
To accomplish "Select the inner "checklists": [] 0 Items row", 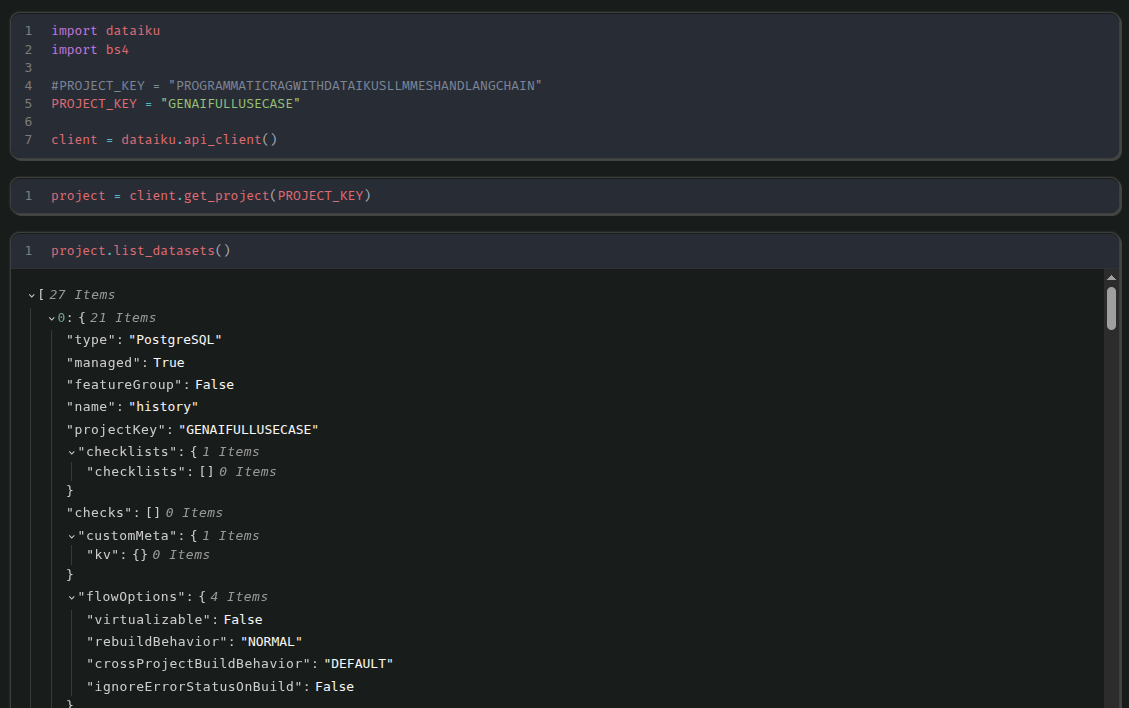I will pyautogui.click(x=181, y=472).
